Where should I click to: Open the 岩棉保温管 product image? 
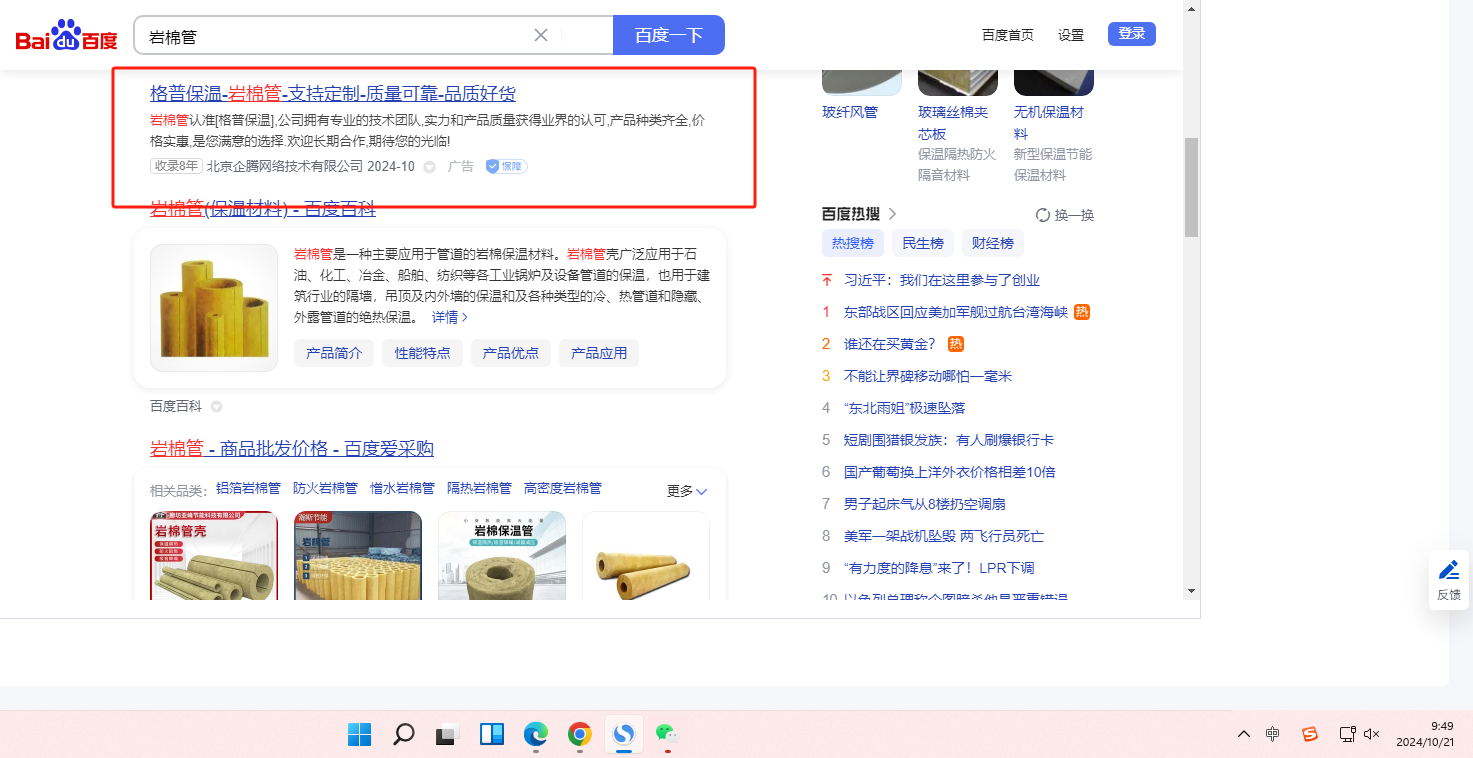click(502, 556)
